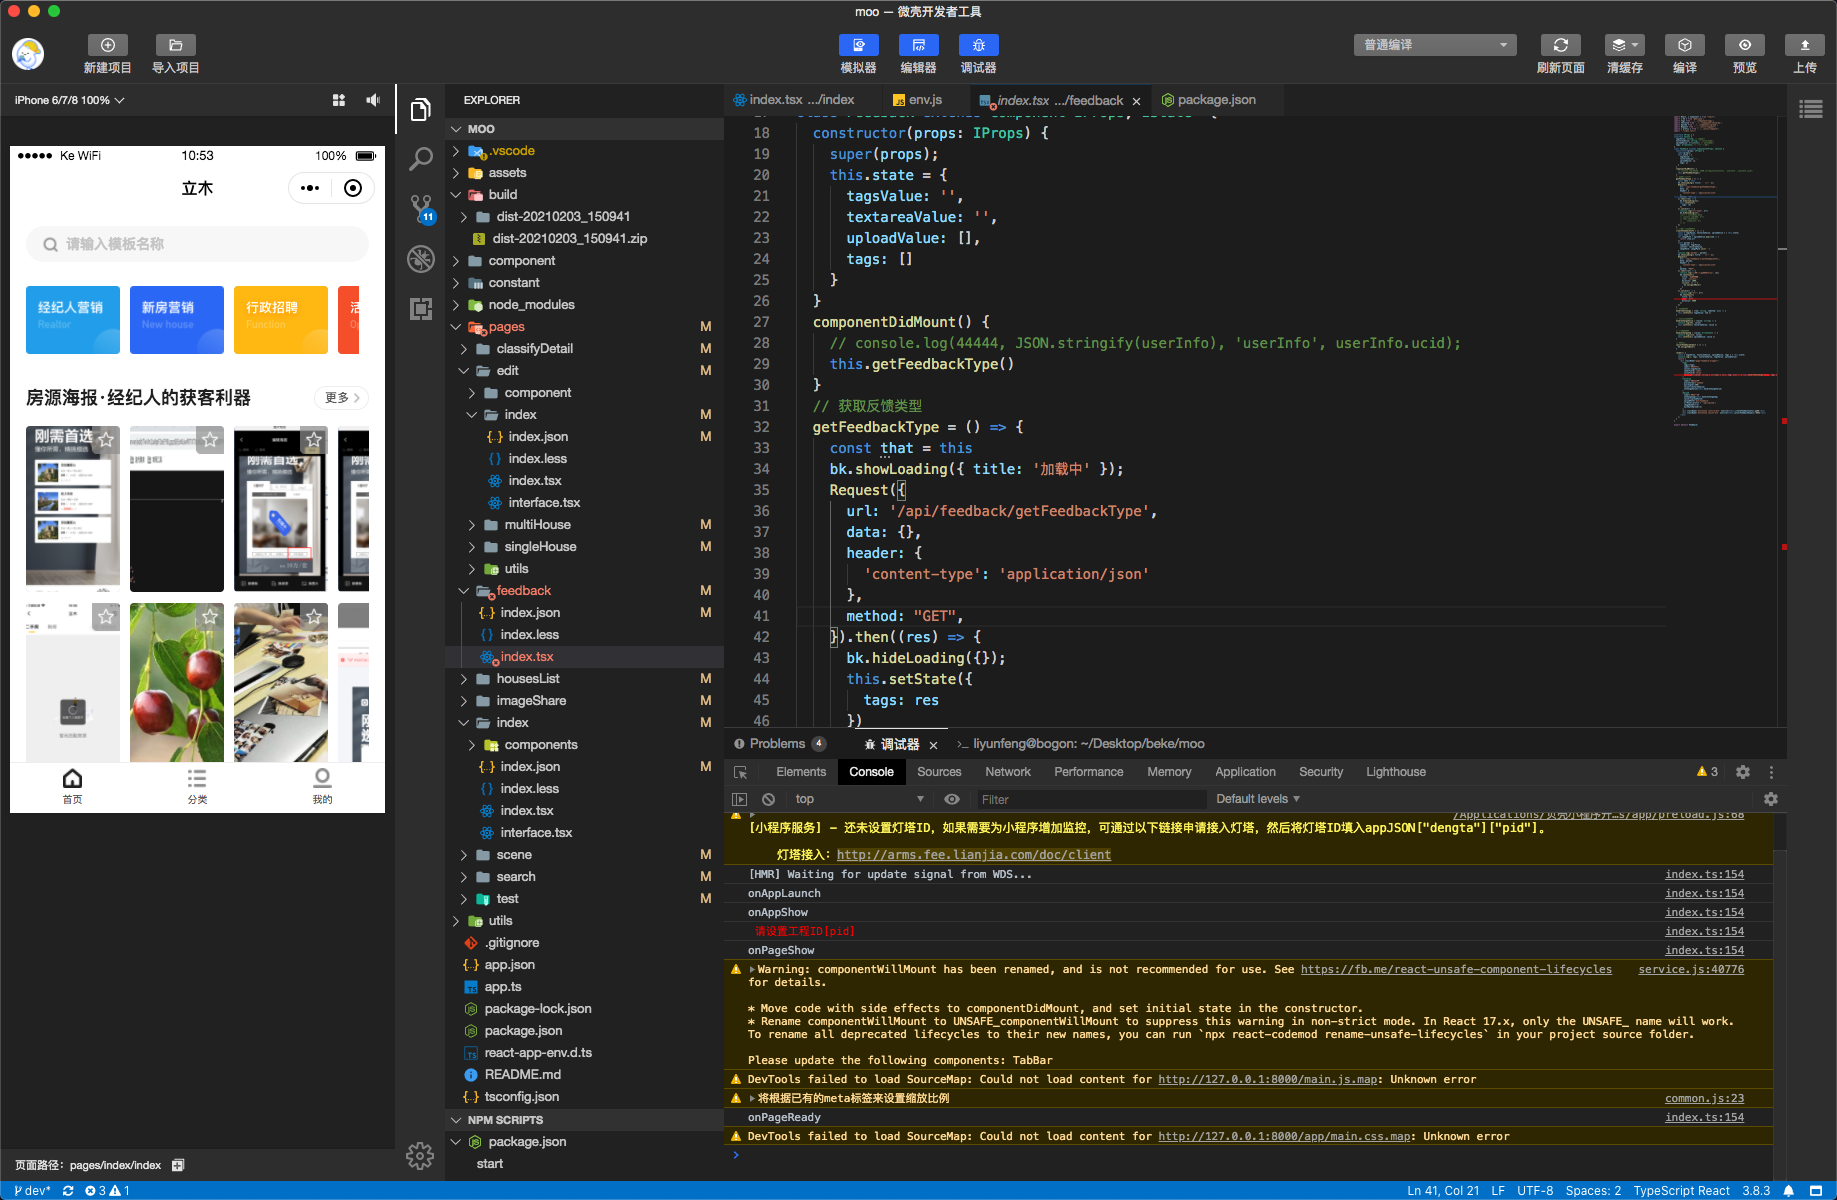This screenshot has height=1200, width=1837.
Task: Open DevTools settings gear near warnings
Action: pos(1743,772)
